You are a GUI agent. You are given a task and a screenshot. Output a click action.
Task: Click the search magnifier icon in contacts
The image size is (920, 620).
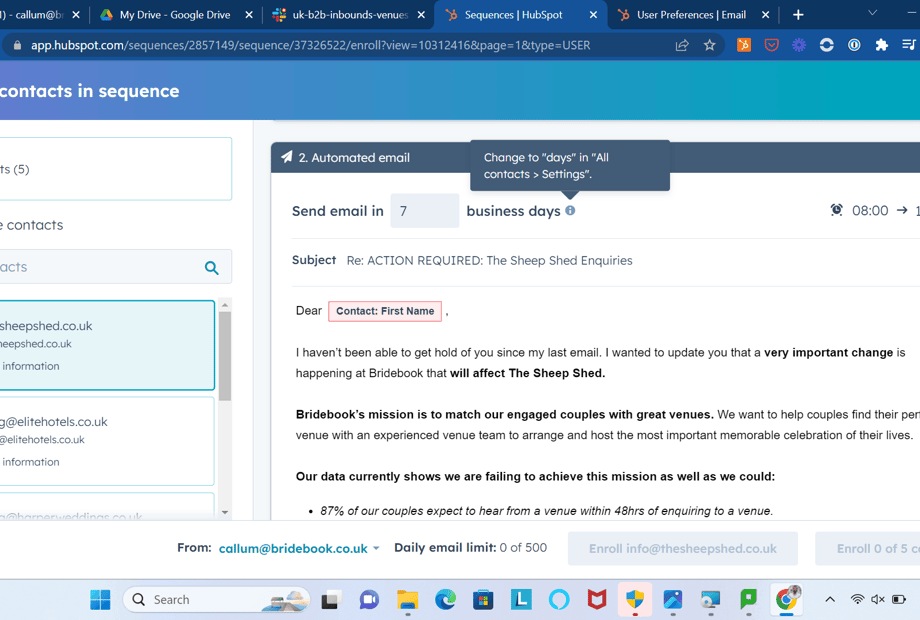pos(211,267)
